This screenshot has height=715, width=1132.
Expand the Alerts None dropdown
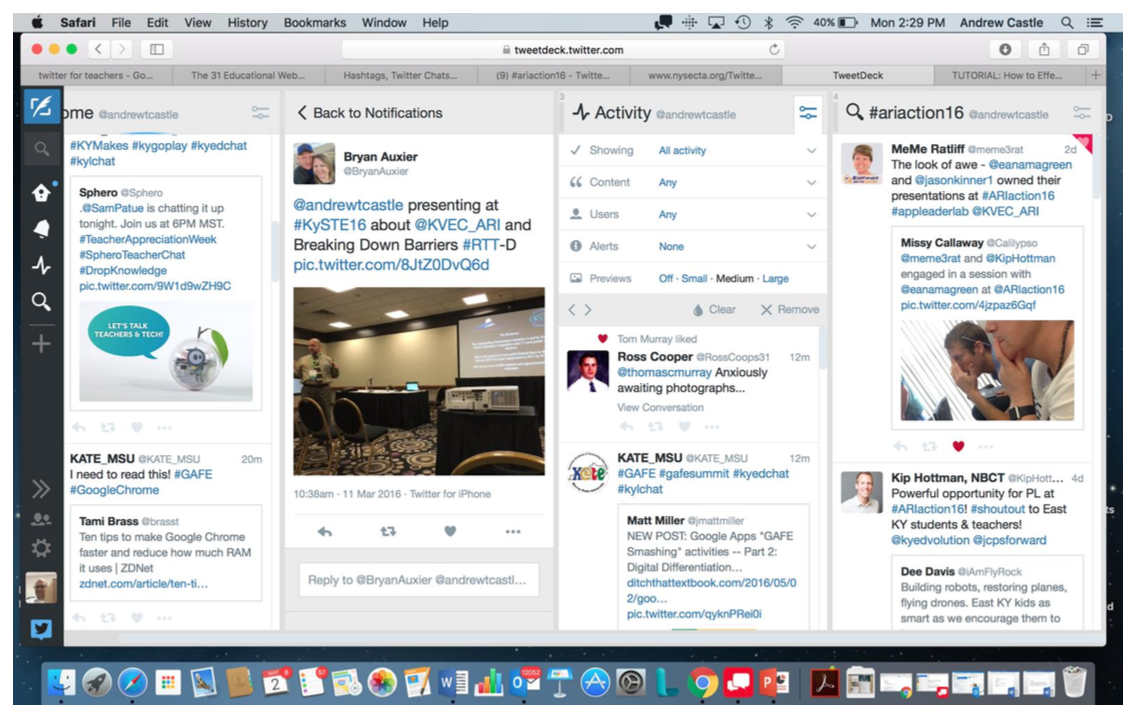[x=693, y=246]
